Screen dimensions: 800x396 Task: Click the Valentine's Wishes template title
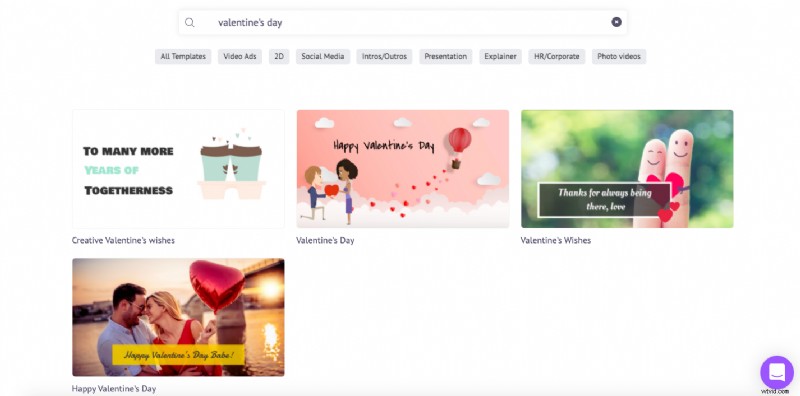point(556,240)
